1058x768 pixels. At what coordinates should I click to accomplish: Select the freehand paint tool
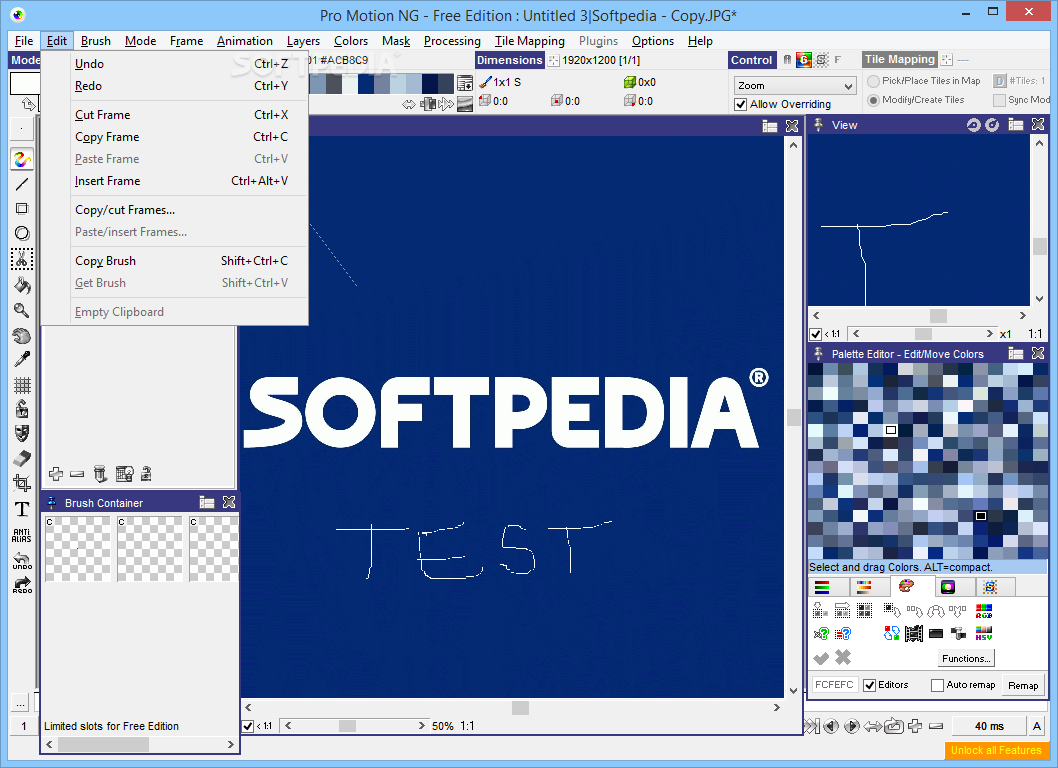(x=22, y=159)
